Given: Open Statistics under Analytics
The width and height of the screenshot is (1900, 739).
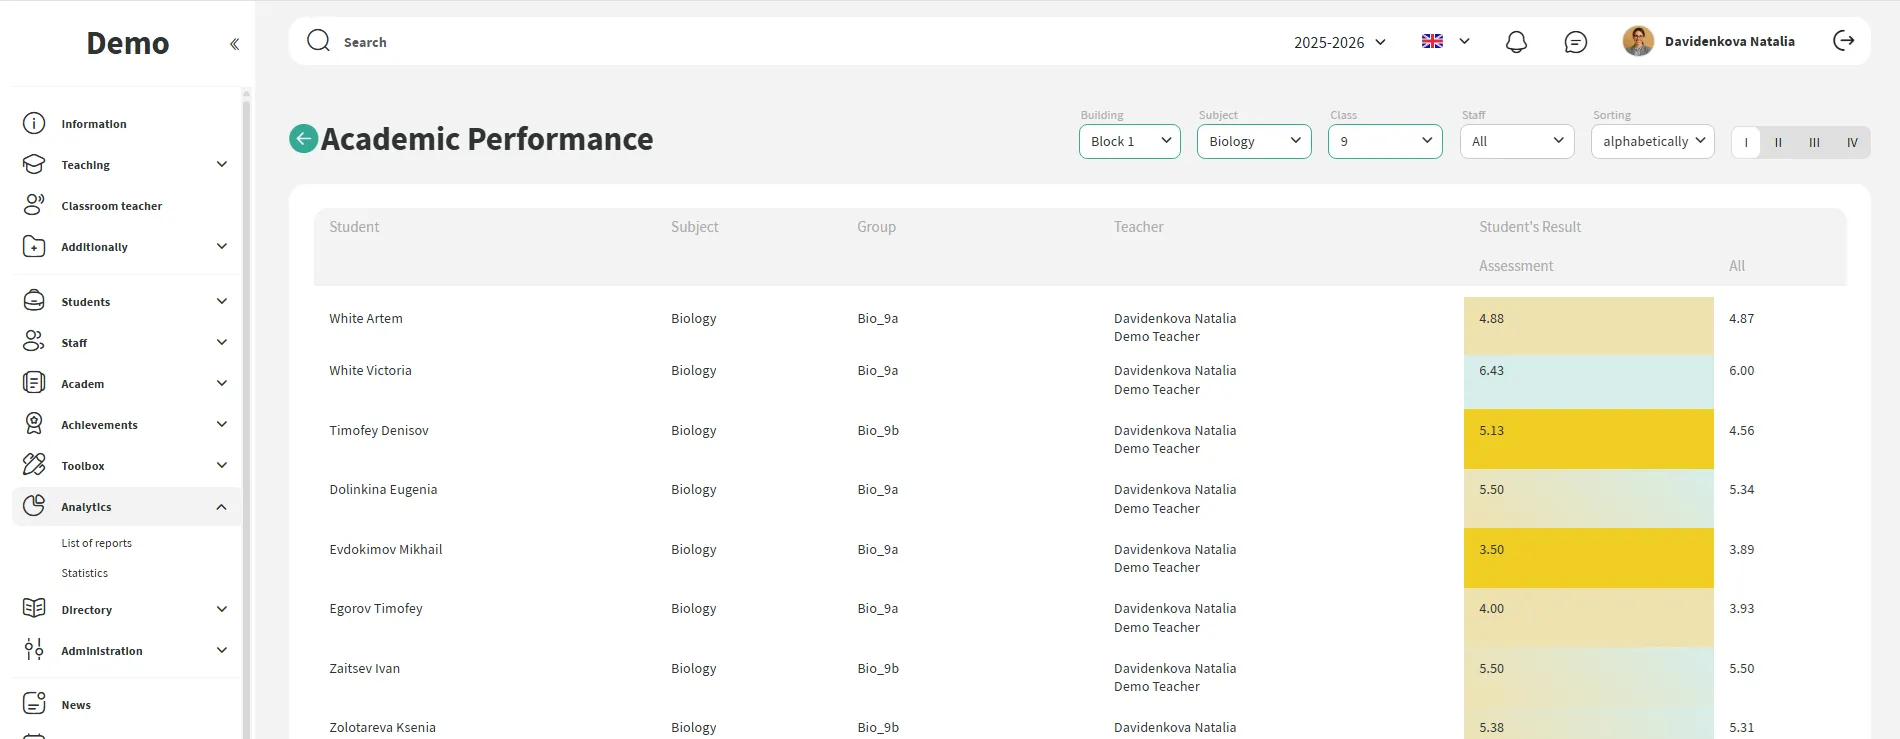Looking at the screenshot, I should (84, 573).
